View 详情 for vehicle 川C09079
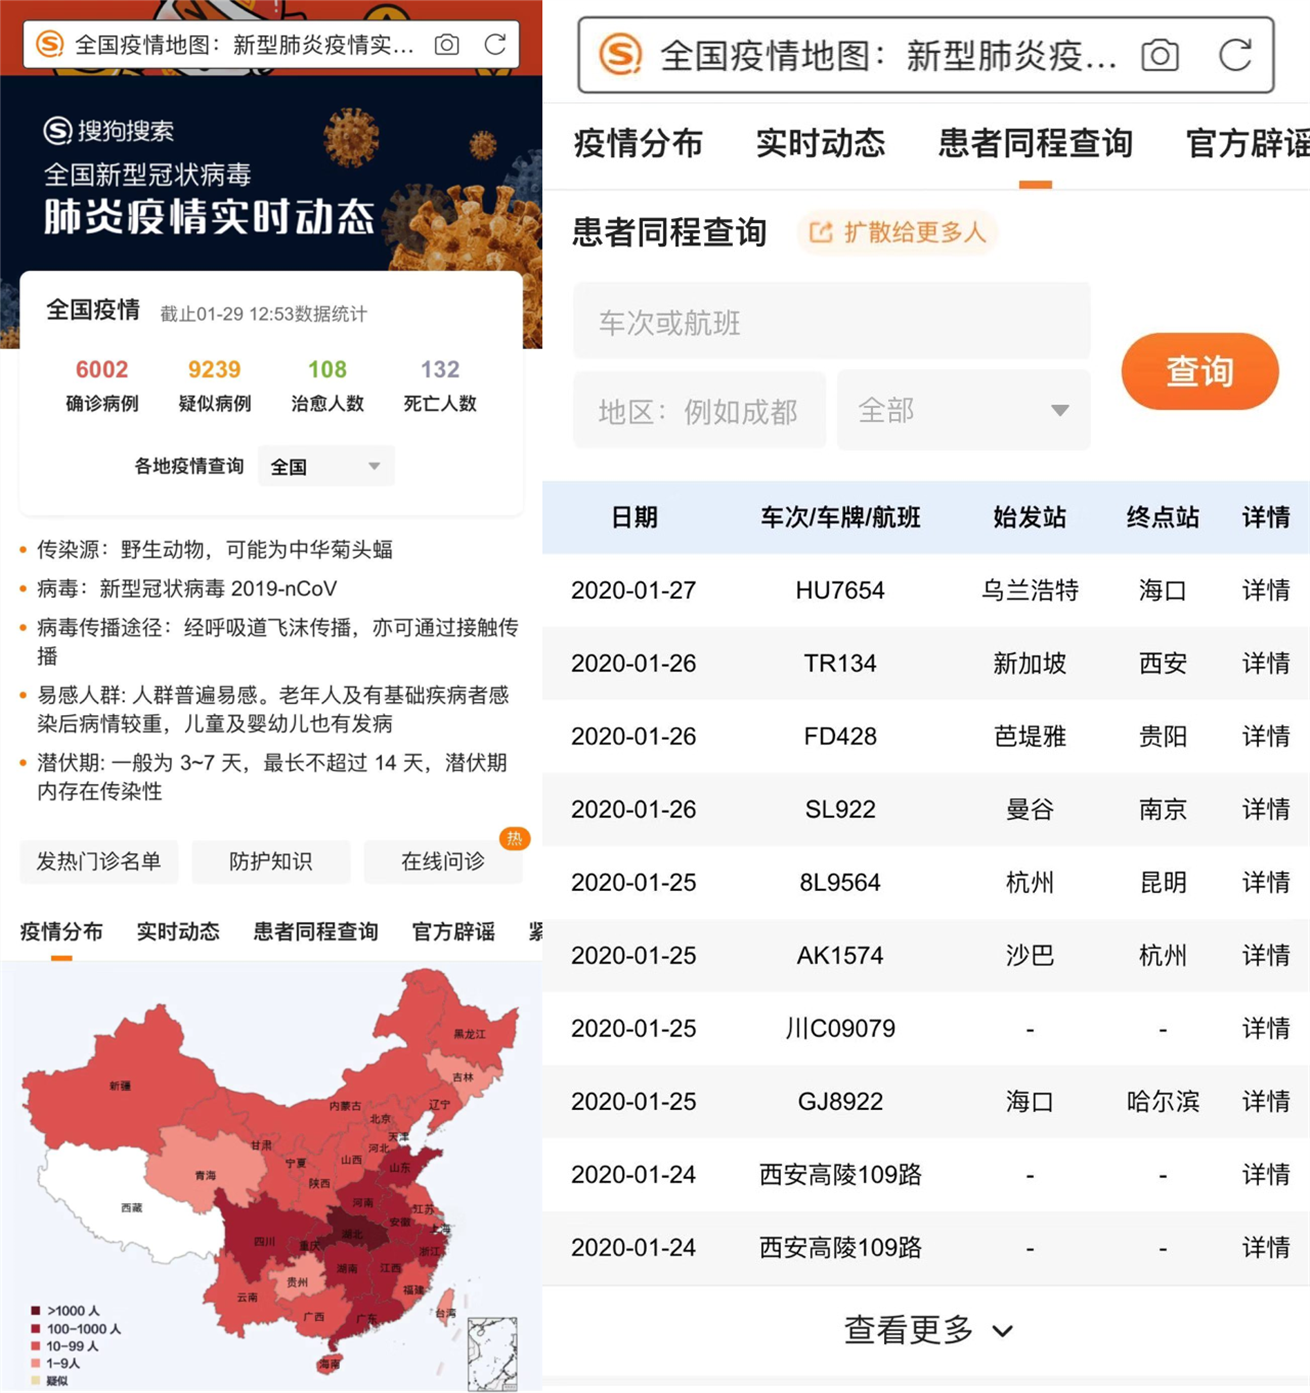The image size is (1310, 1393). [x=1266, y=1028]
